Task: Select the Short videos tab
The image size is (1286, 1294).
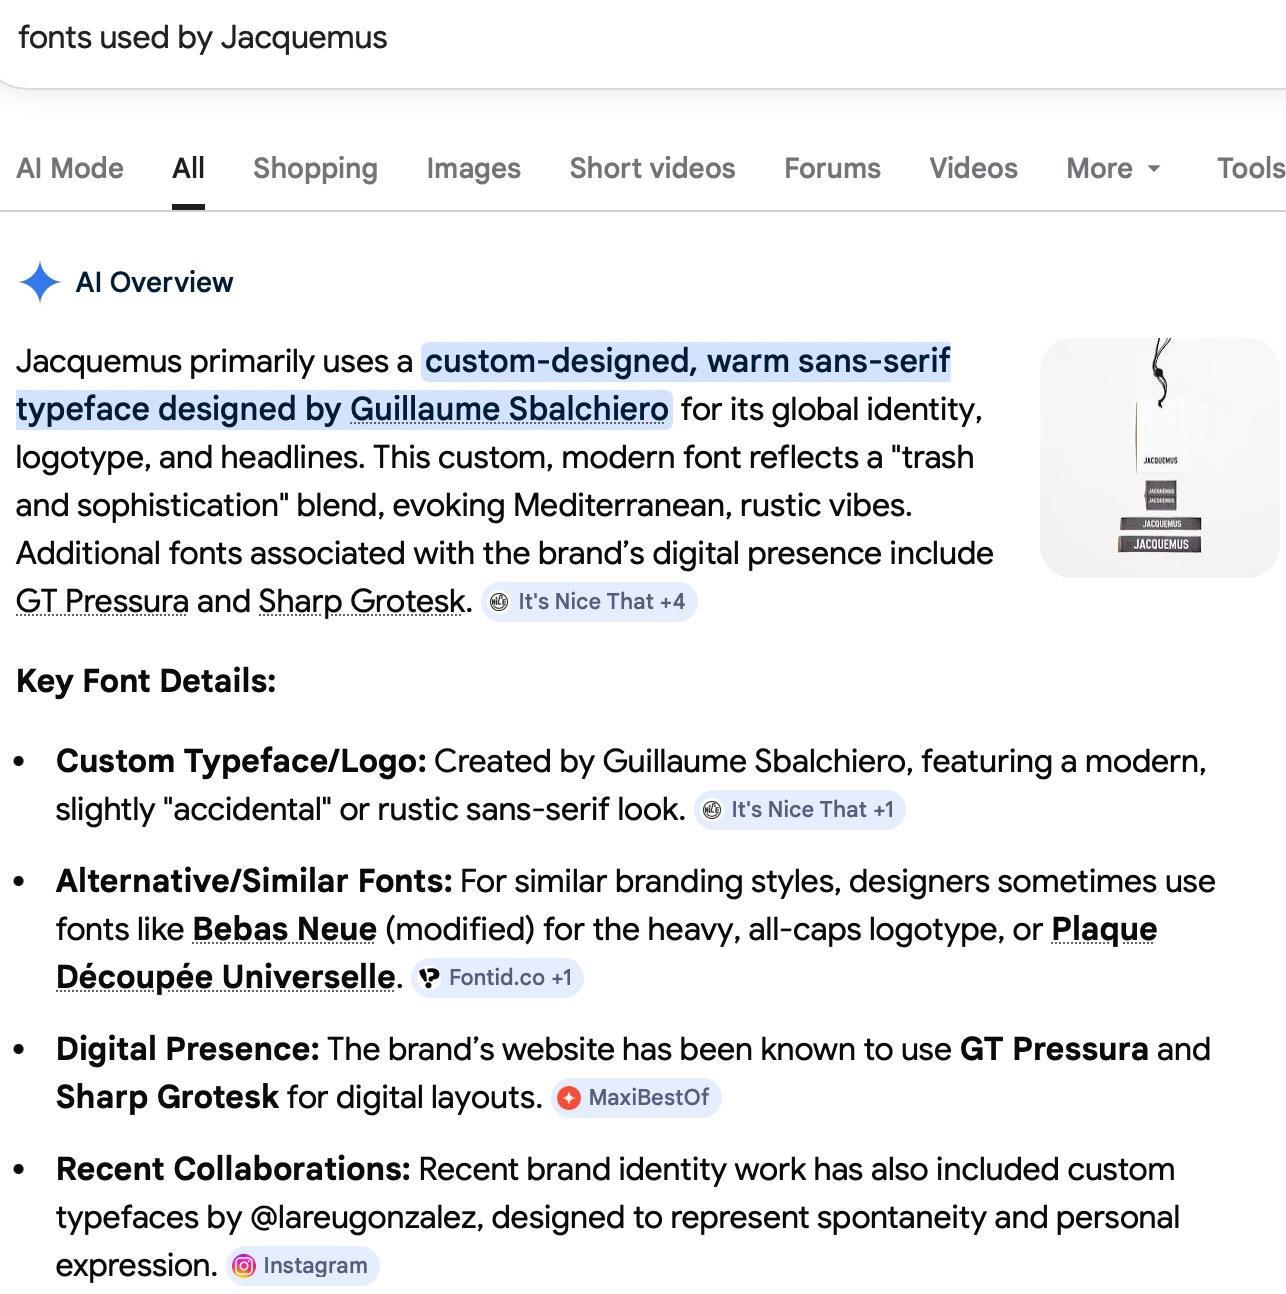Action: [652, 168]
